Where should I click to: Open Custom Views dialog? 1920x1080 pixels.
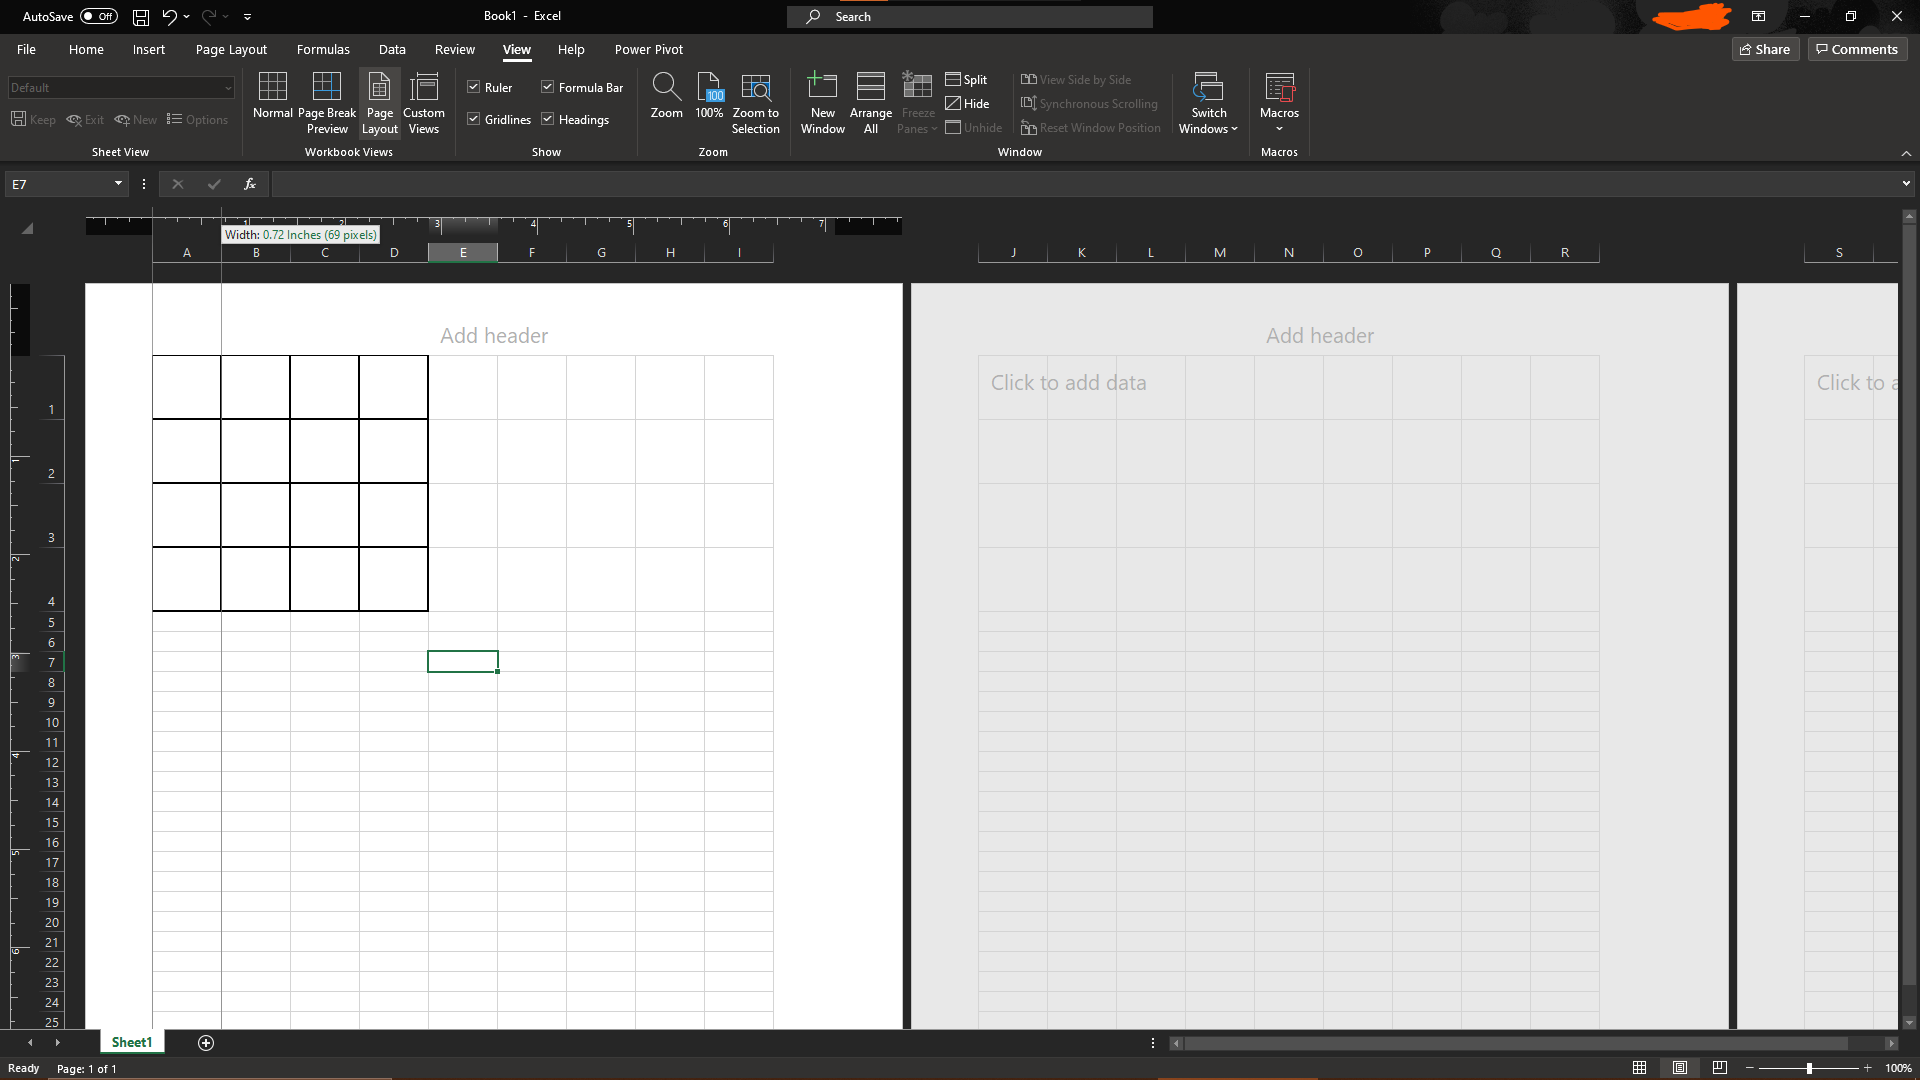point(424,101)
